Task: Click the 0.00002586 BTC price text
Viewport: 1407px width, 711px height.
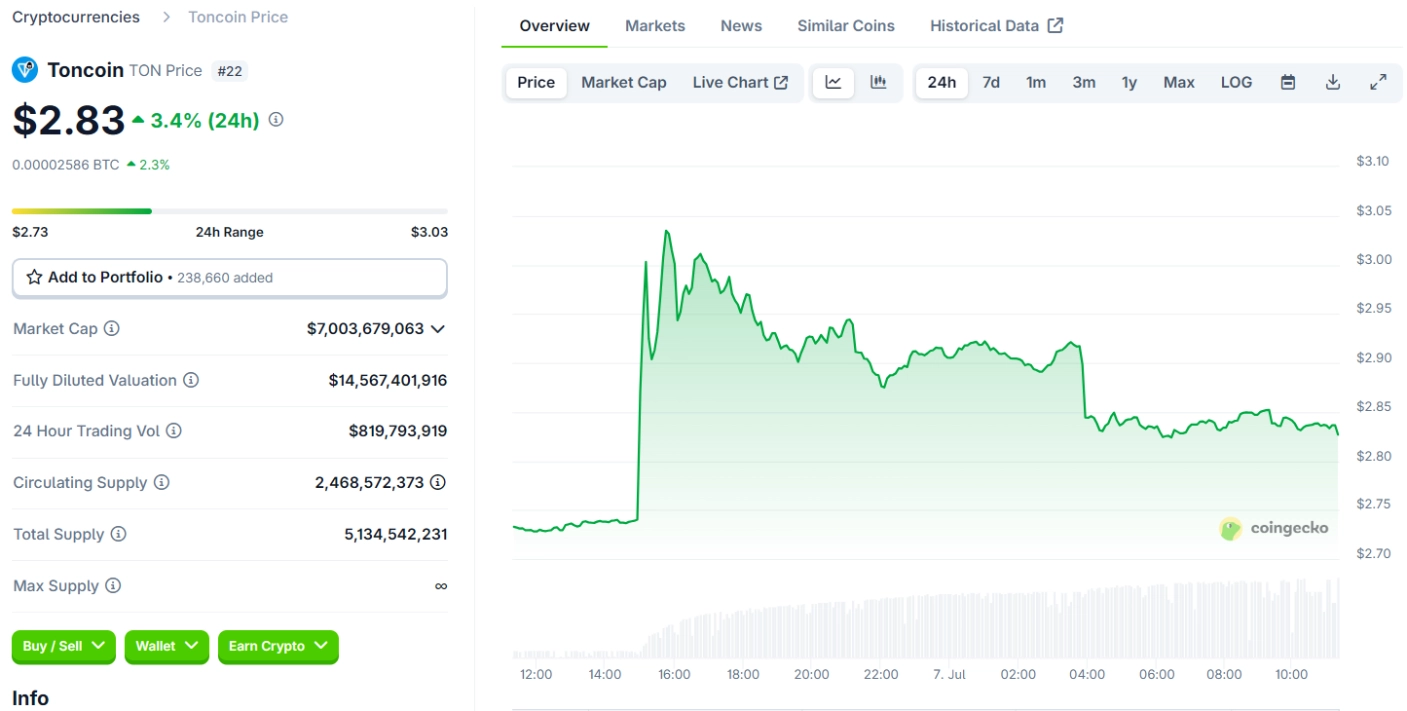Action: [66, 165]
